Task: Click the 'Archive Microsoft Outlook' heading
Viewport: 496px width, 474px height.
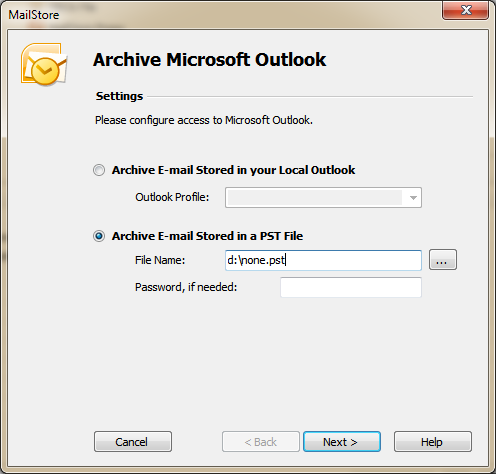Action: (x=210, y=60)
